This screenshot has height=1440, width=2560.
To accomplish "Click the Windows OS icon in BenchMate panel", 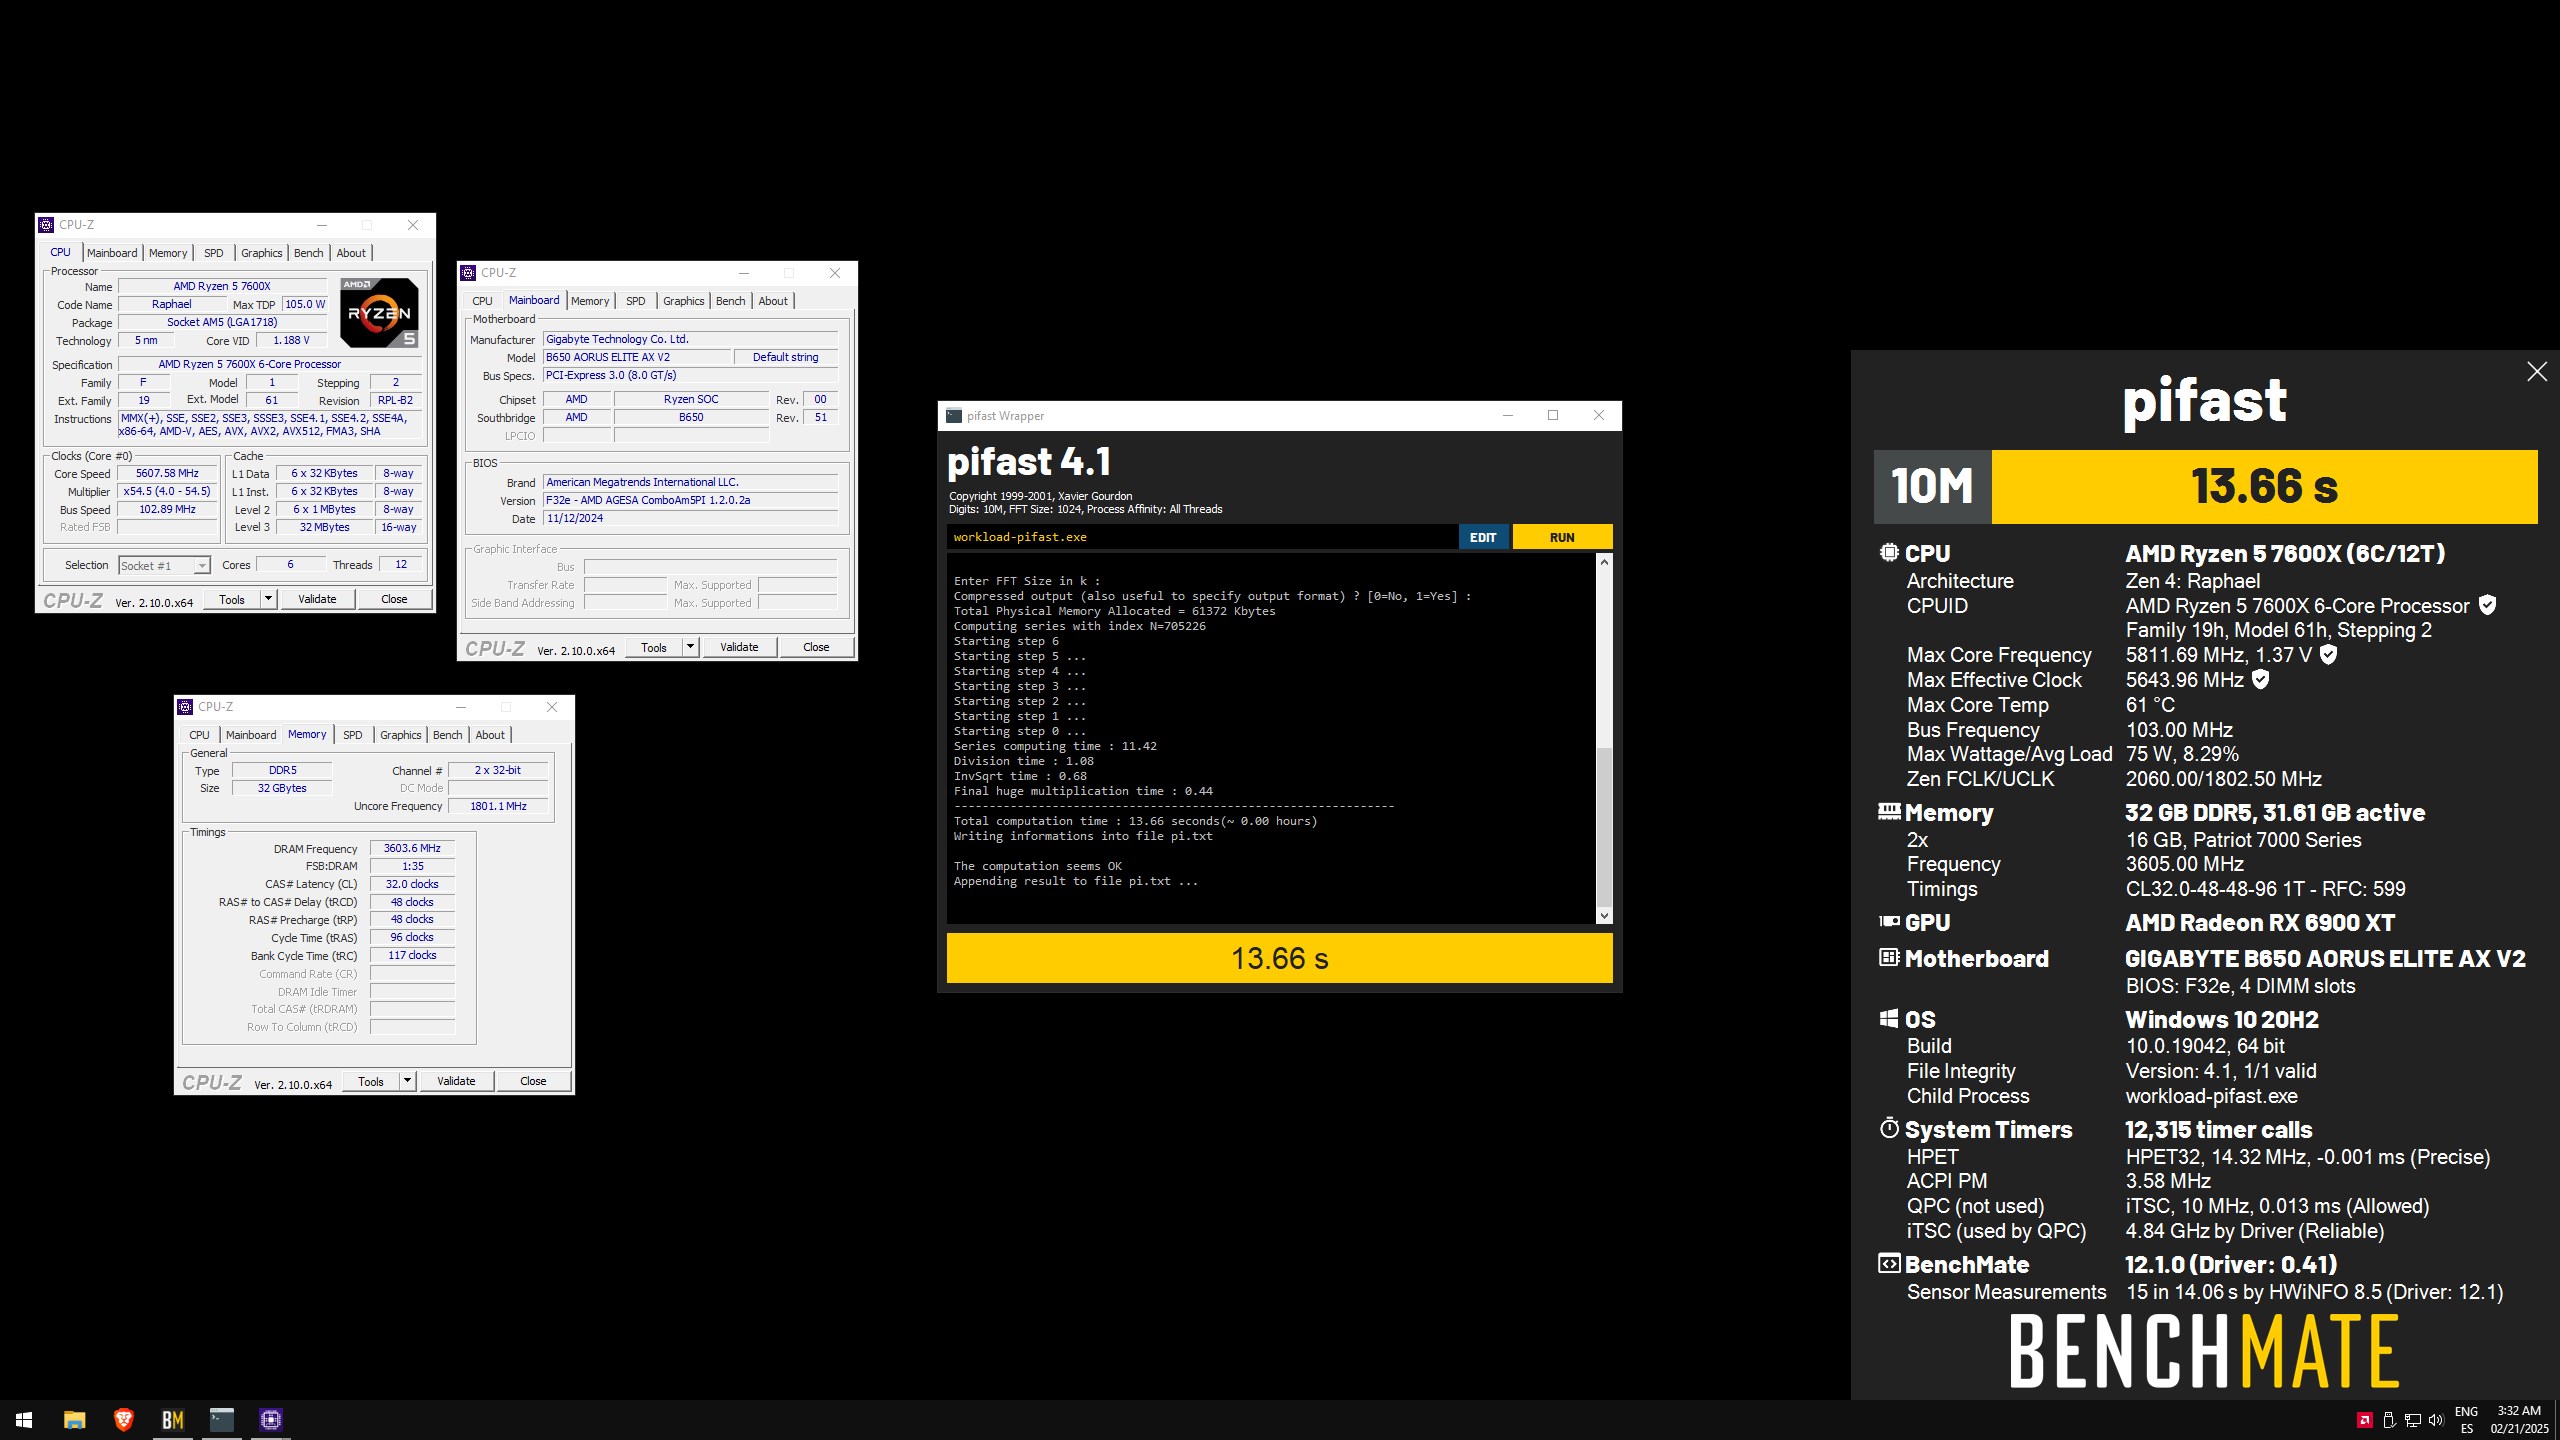I will 1888,1018.
